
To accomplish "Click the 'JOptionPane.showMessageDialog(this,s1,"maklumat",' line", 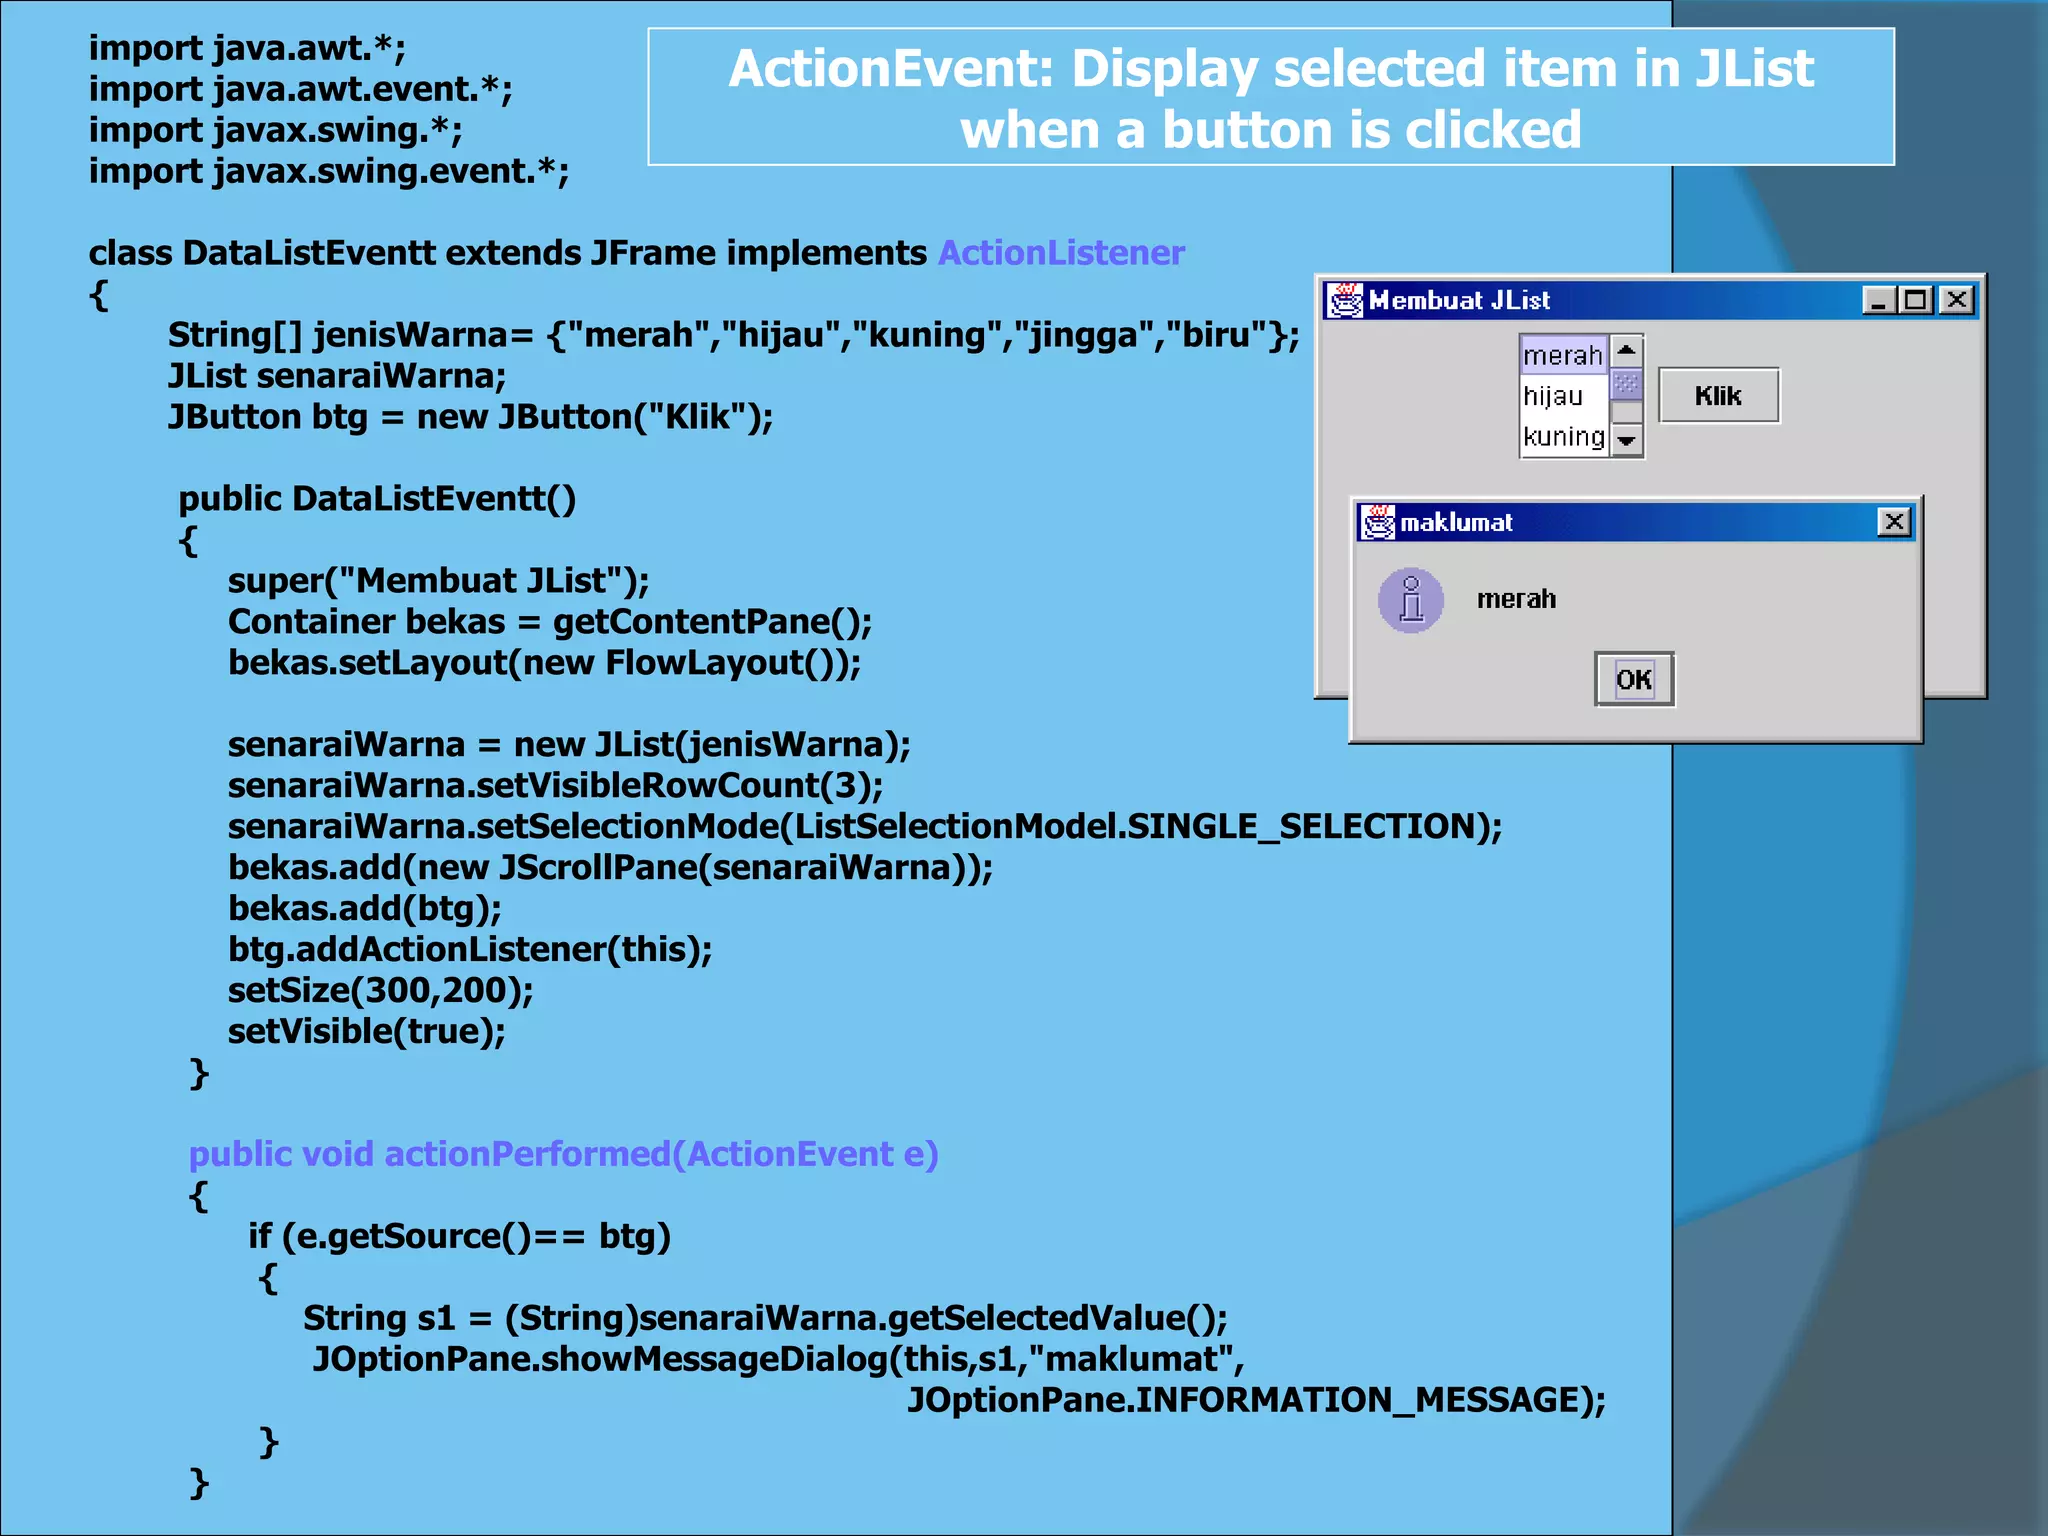I will pyautogui.click(x=778, y=1359).
